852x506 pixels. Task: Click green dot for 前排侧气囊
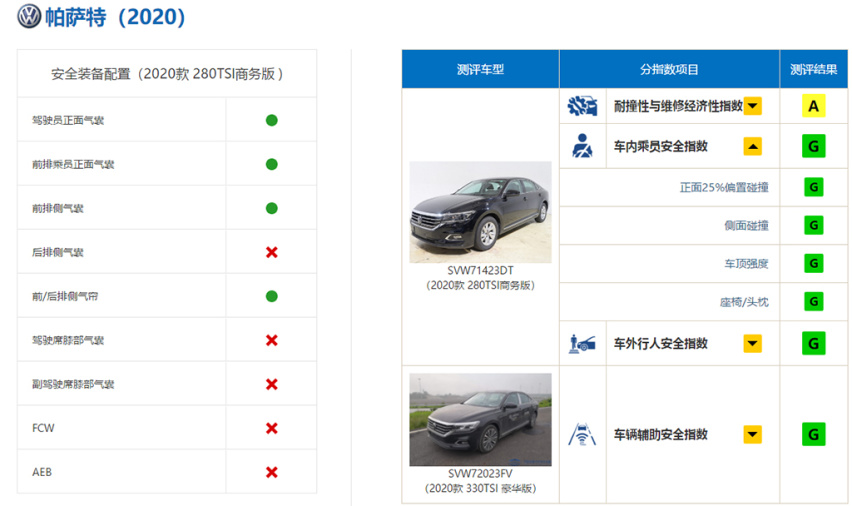tap(272, 208)
